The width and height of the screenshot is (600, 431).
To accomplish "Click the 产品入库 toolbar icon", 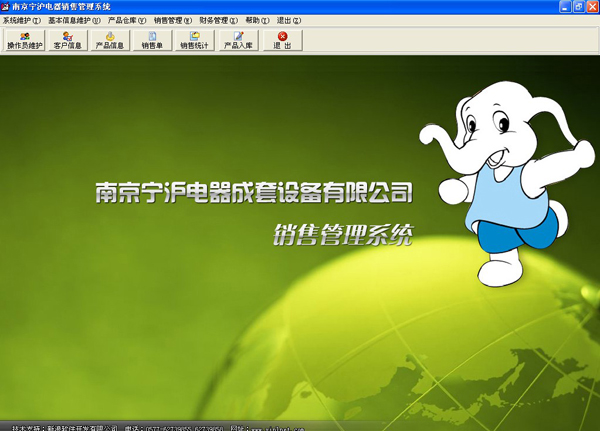I will click(x=239, y=40).
